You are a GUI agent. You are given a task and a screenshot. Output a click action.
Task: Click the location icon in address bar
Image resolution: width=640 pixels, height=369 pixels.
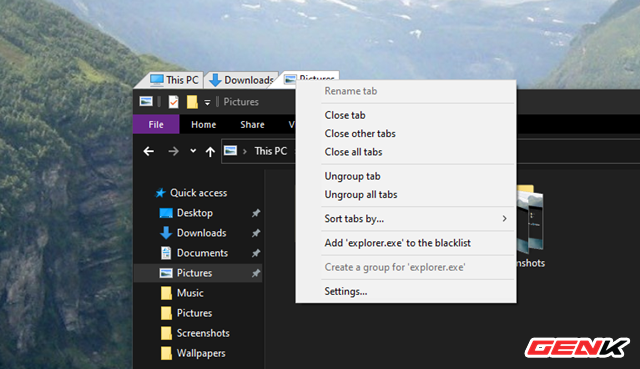tap(230, 151)
